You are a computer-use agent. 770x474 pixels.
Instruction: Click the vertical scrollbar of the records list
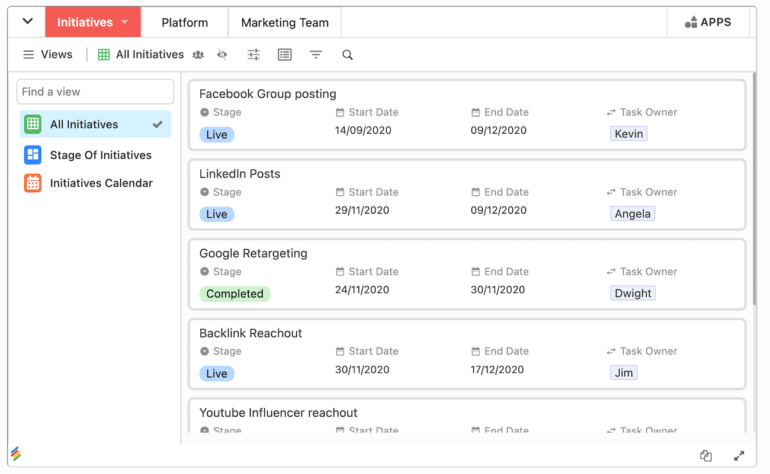click(x=754, y=189)
